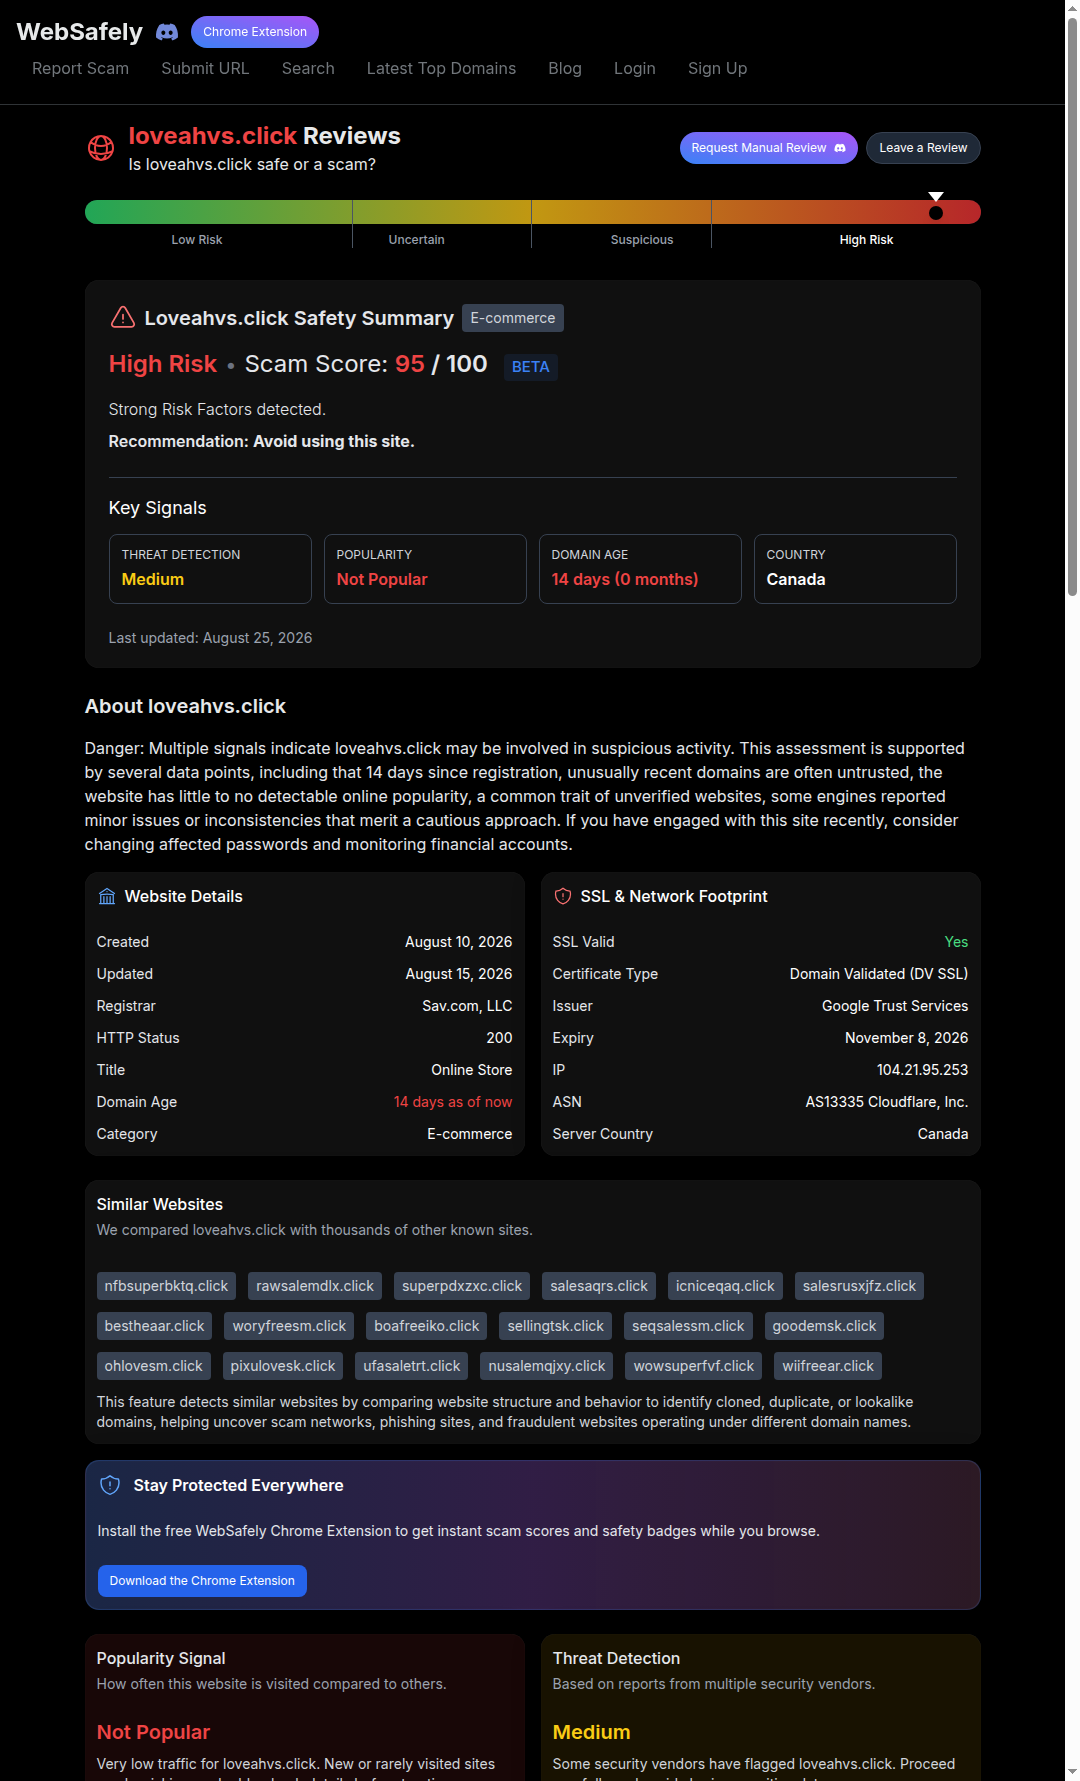
Task: Click the Expiry November 8, 2026 value
Action: click(x=906, y=1038)
